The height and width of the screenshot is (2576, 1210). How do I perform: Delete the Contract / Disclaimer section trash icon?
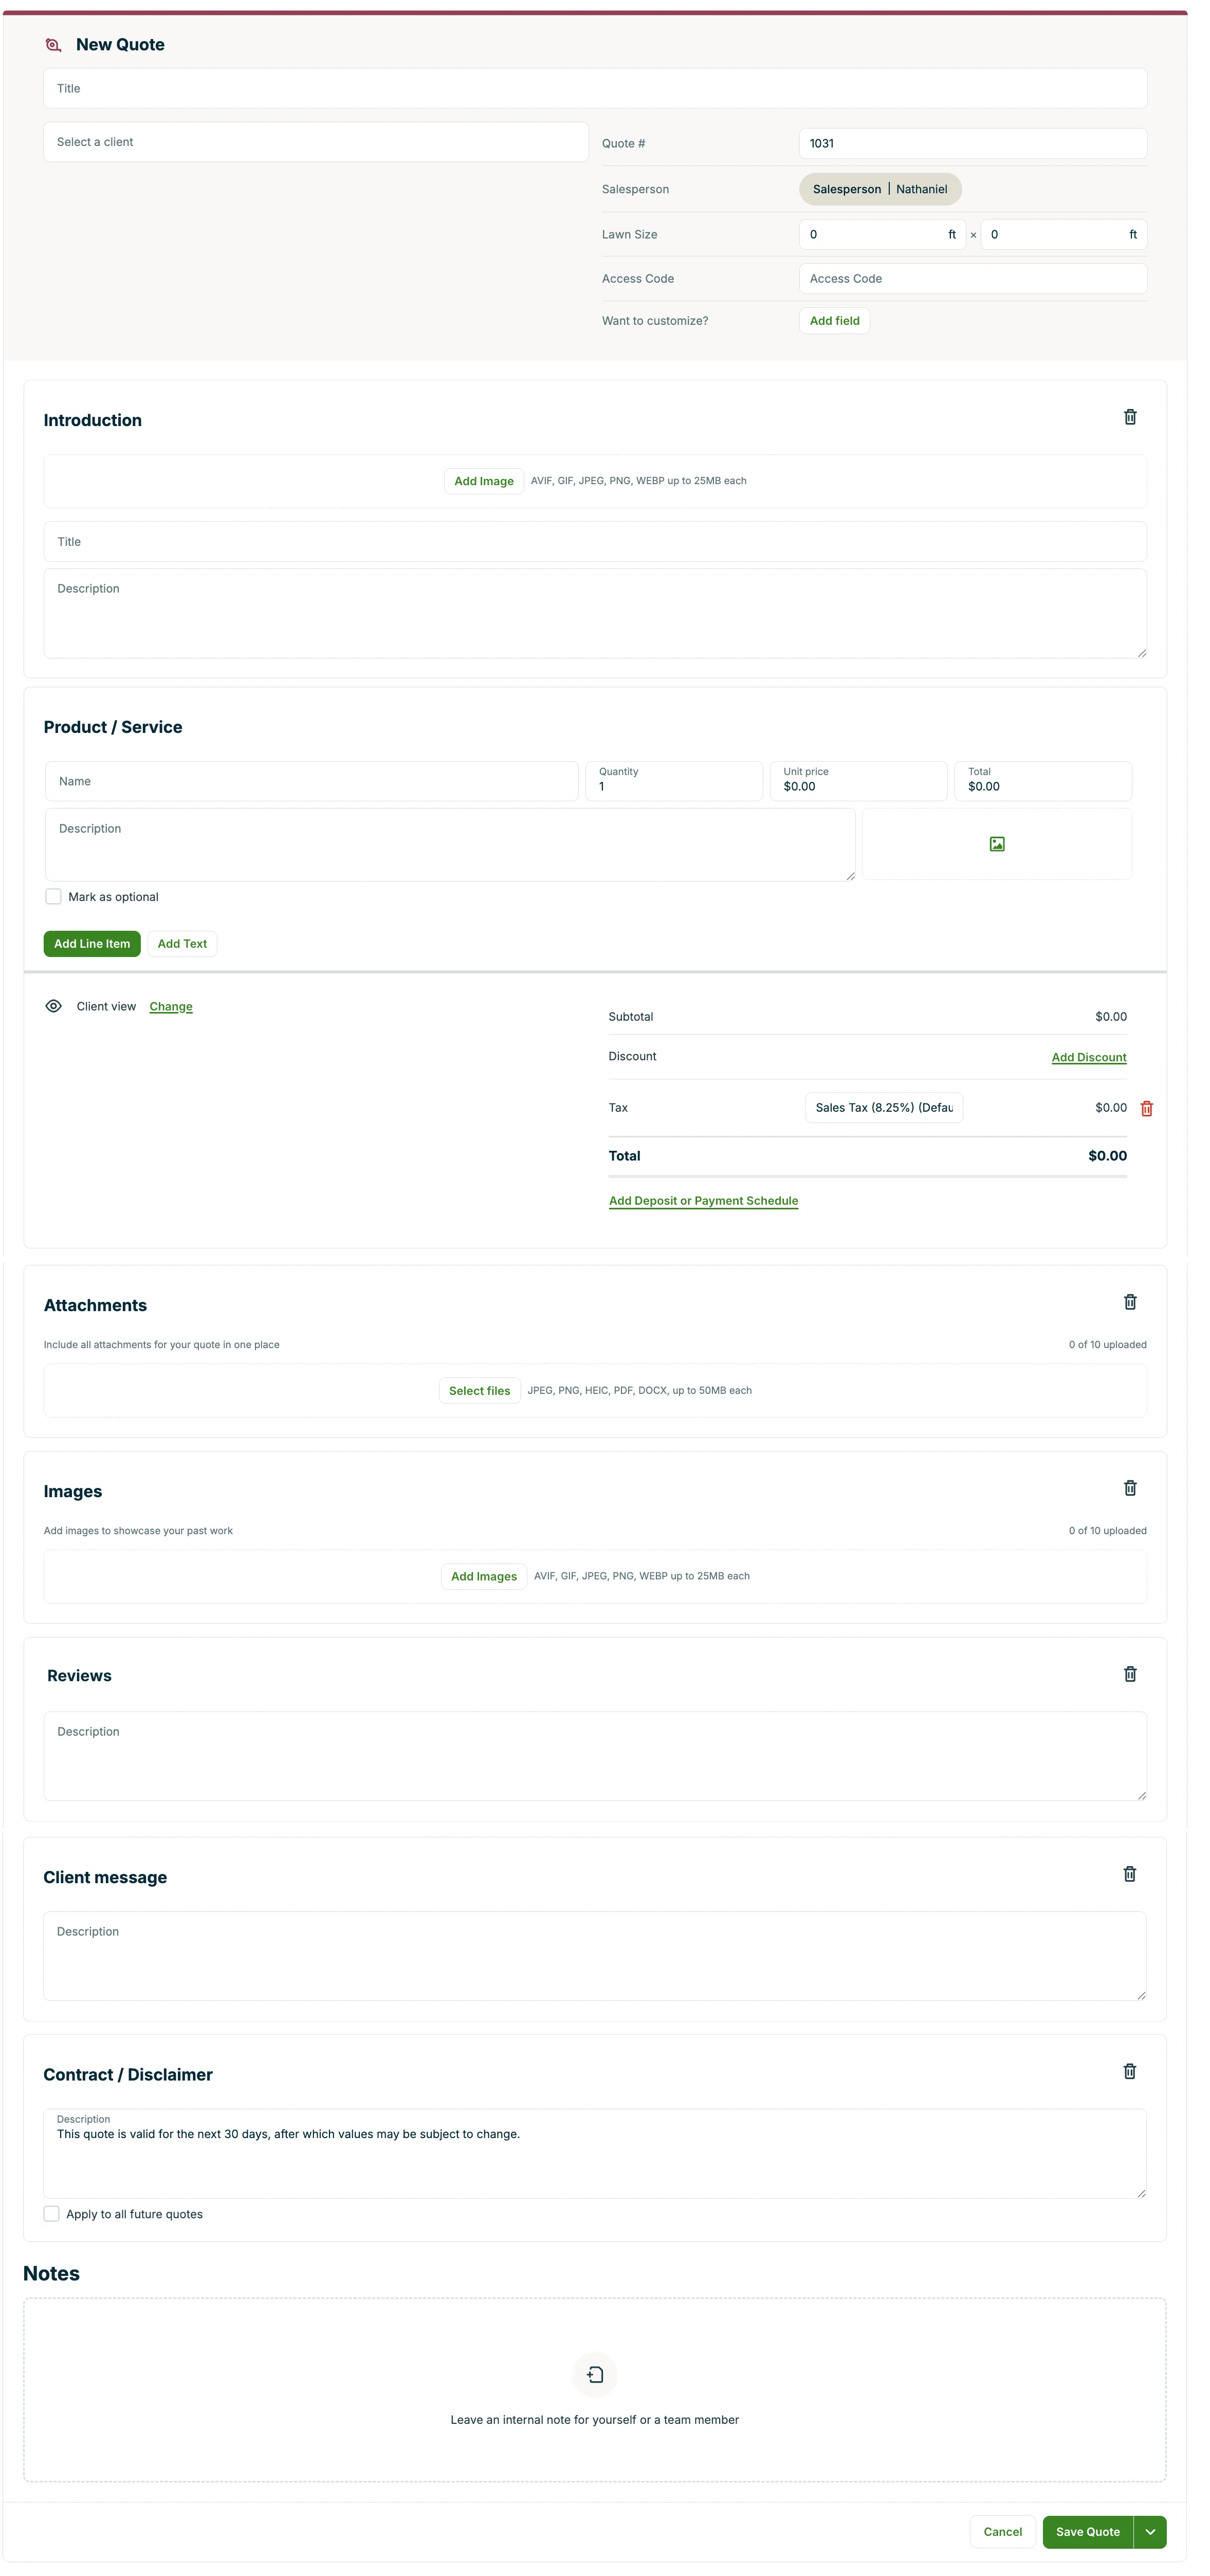1130,2071
